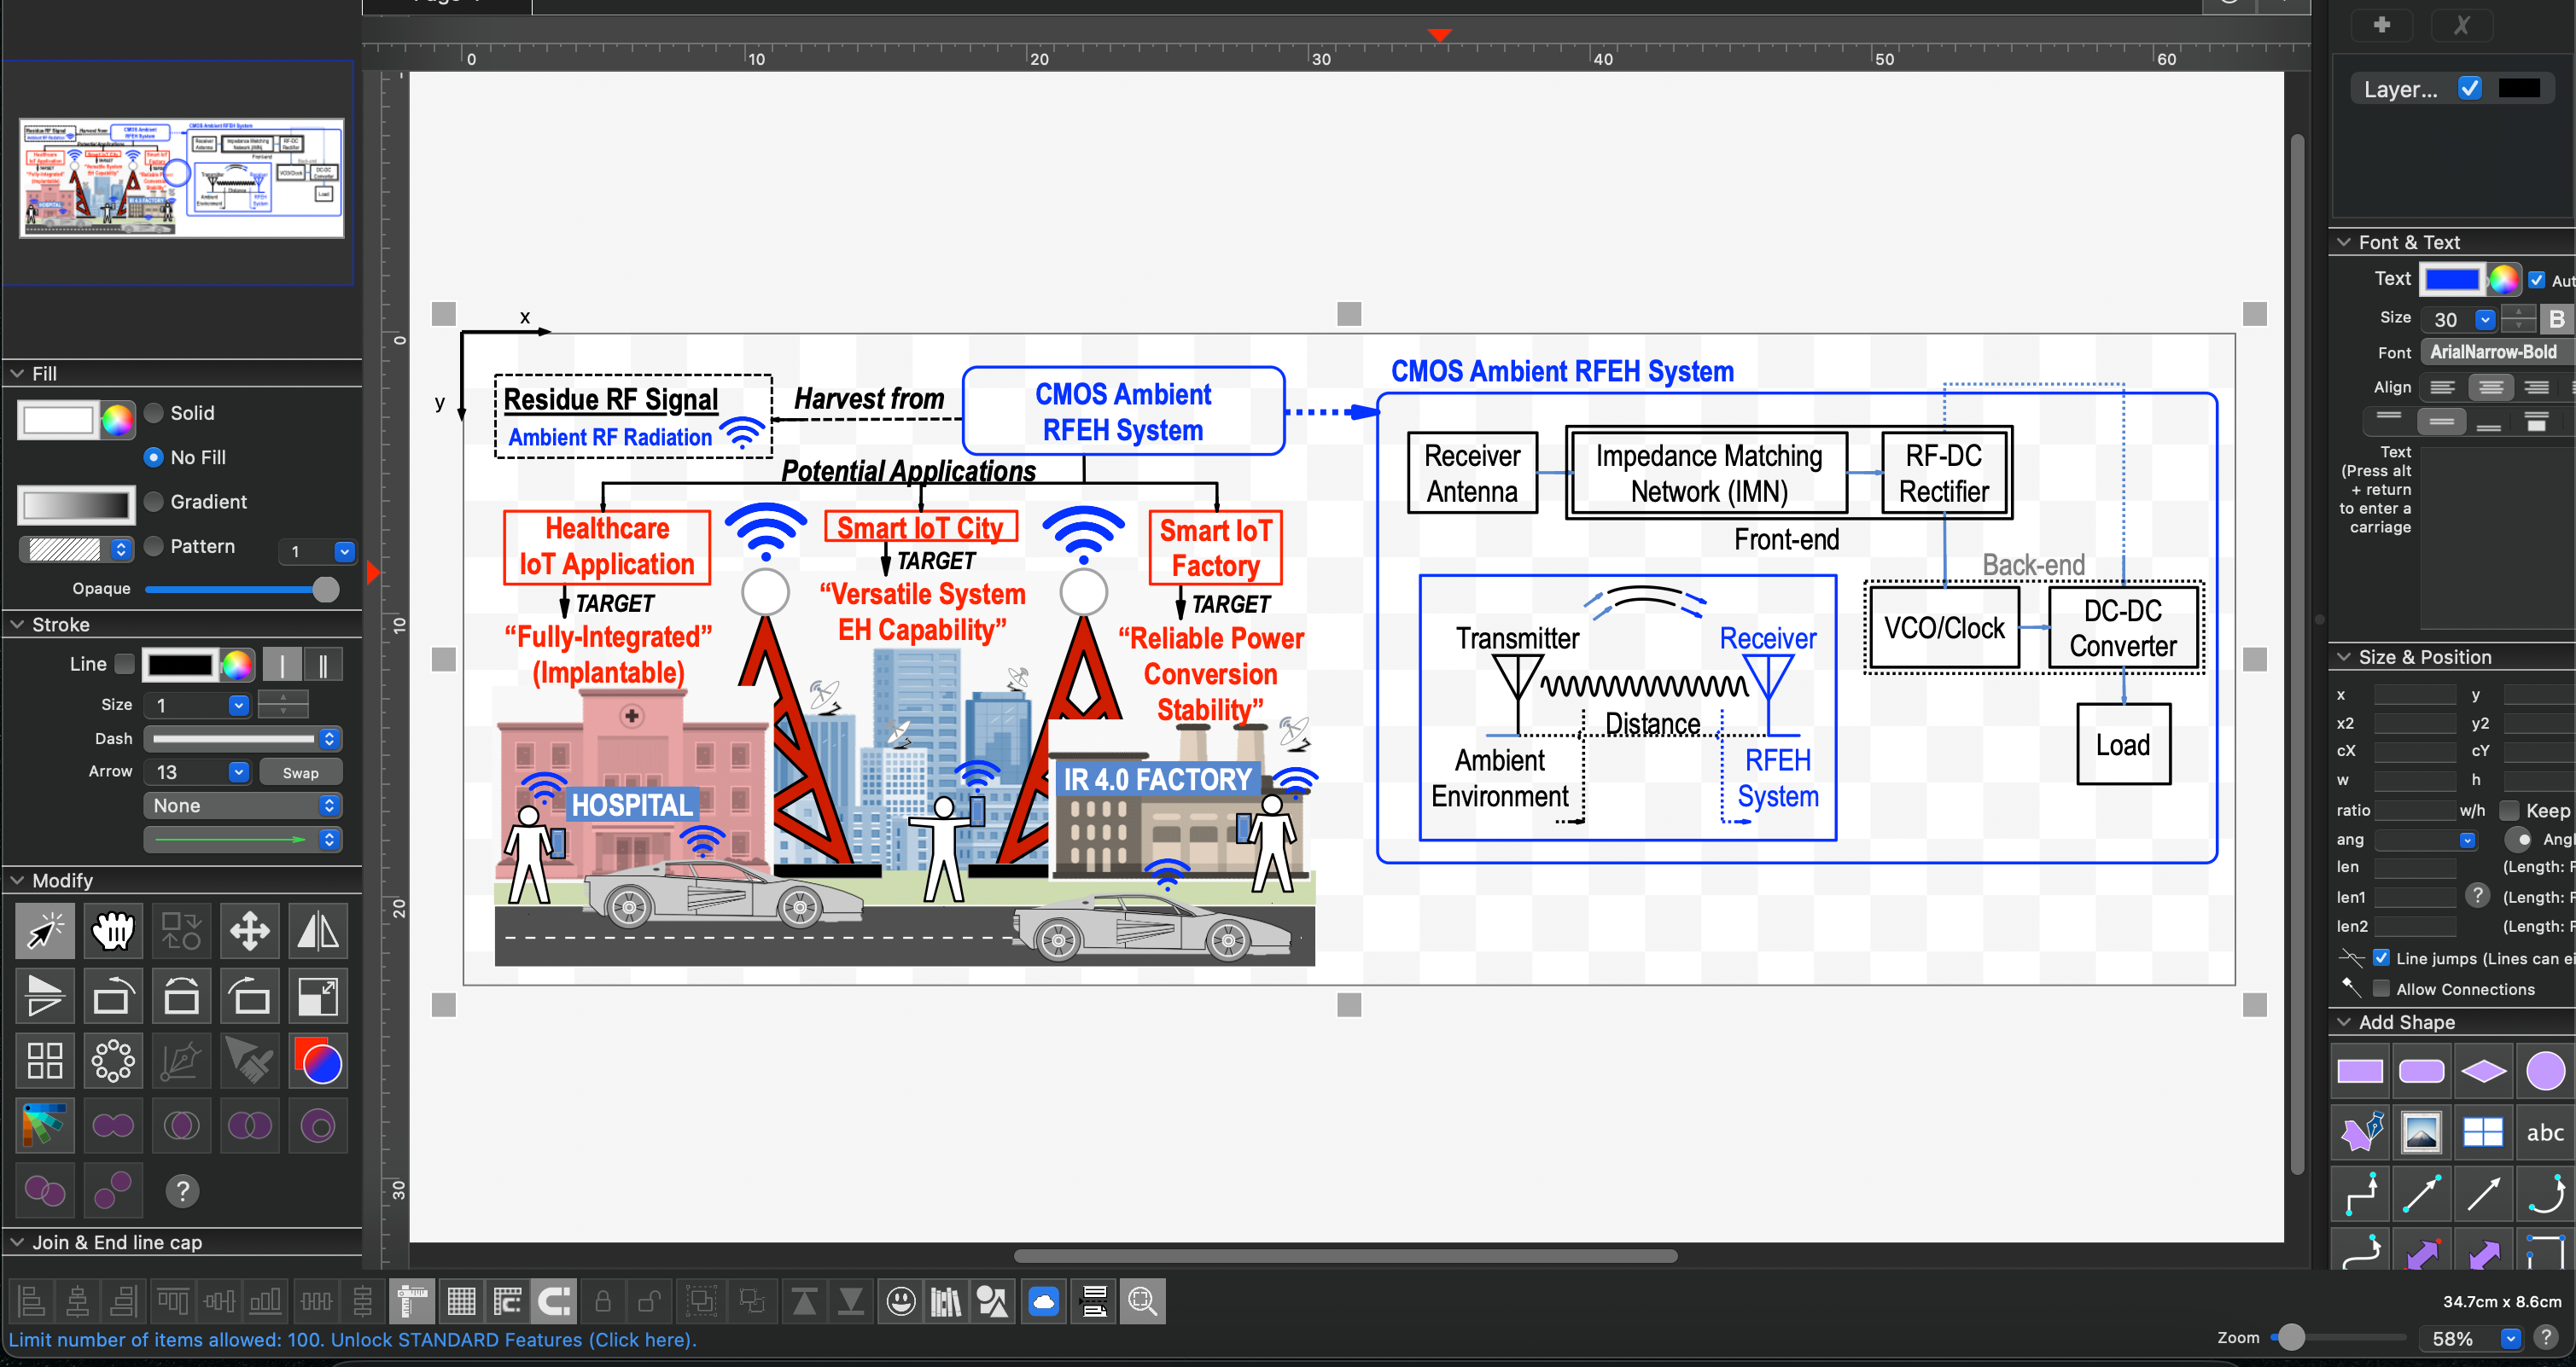Click the color palette fan icon
This screenshot has height=1367, width=2576.
pos(44,1126)
